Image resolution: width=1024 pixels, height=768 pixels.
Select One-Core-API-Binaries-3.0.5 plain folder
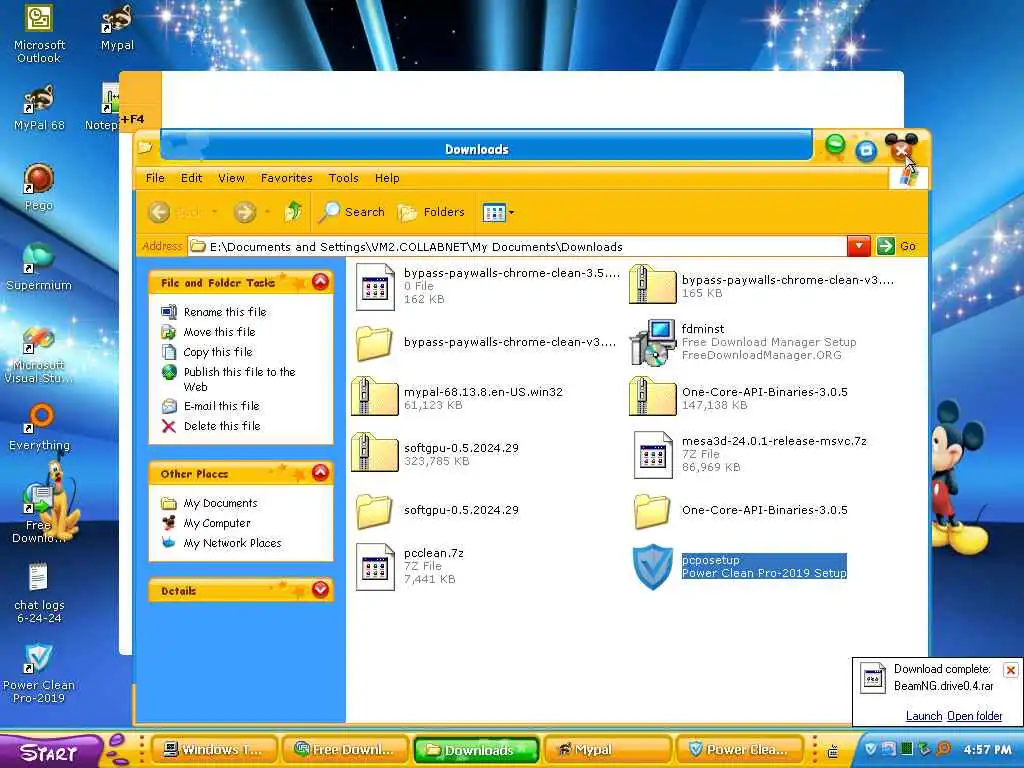coord(741,510)
